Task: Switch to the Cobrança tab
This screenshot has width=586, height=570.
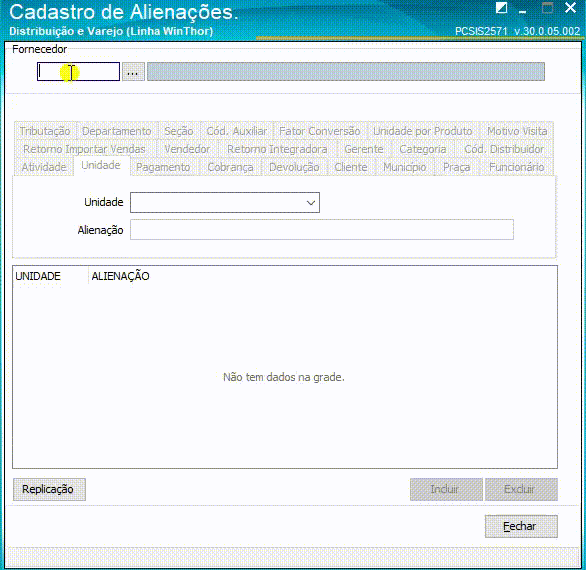Action: point(230,167)
